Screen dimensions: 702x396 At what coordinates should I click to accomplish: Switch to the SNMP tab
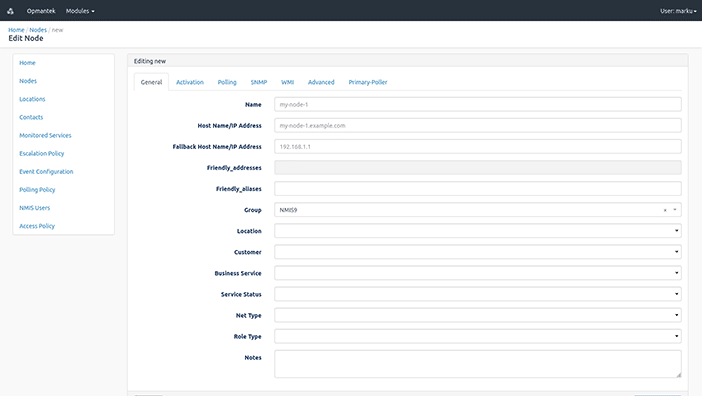click(x=259, y=82)
